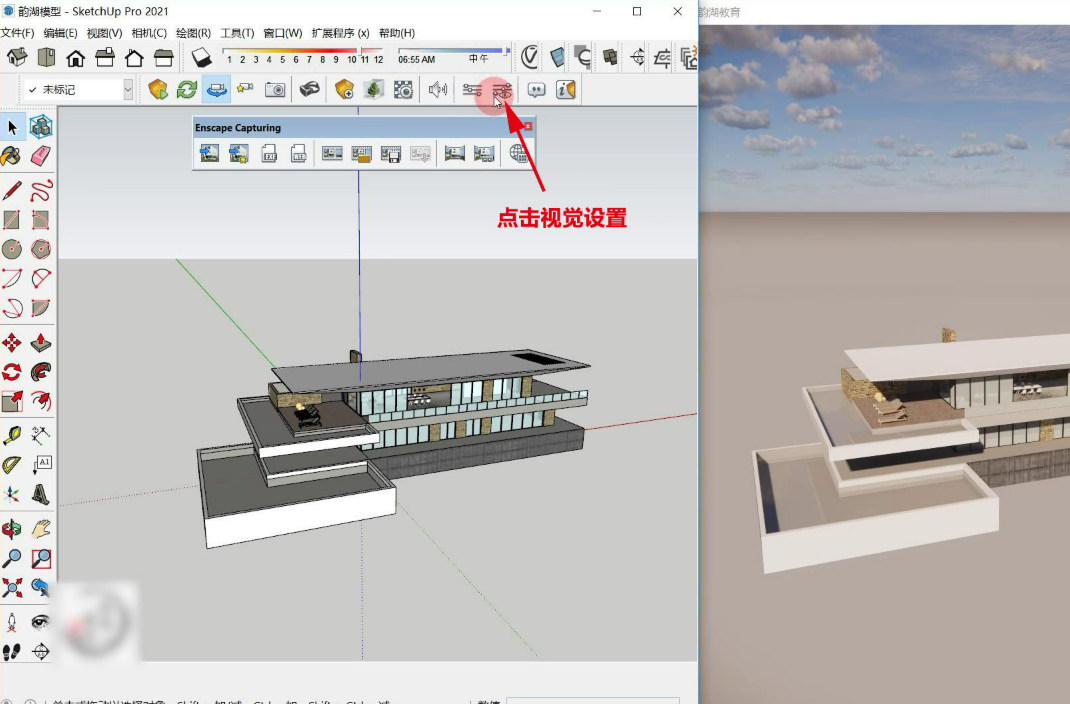The width and height of the screenshot is (1070, 704).
Task: Close the Enscape Capturing toolbar
Action: 527,126
